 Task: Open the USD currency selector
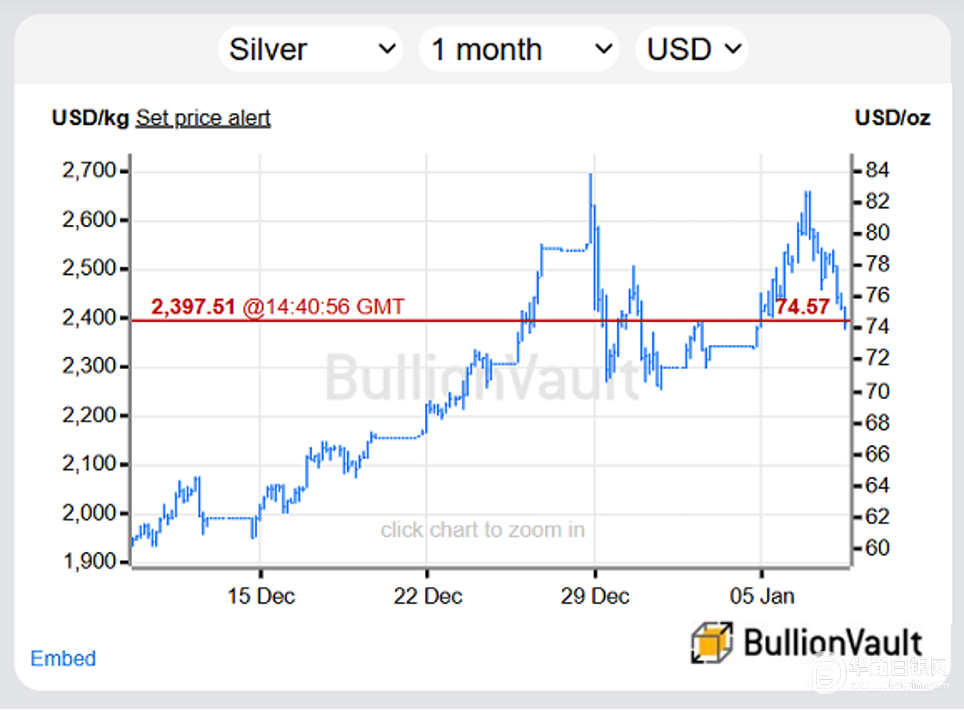(691, 49)
